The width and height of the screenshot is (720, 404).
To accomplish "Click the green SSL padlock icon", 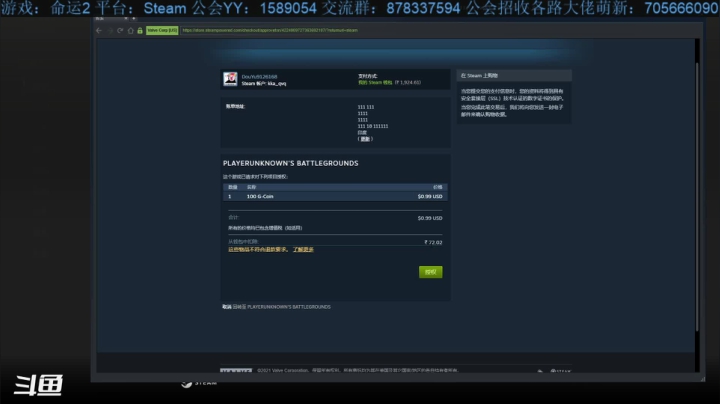I will click(x=140, y=30).
